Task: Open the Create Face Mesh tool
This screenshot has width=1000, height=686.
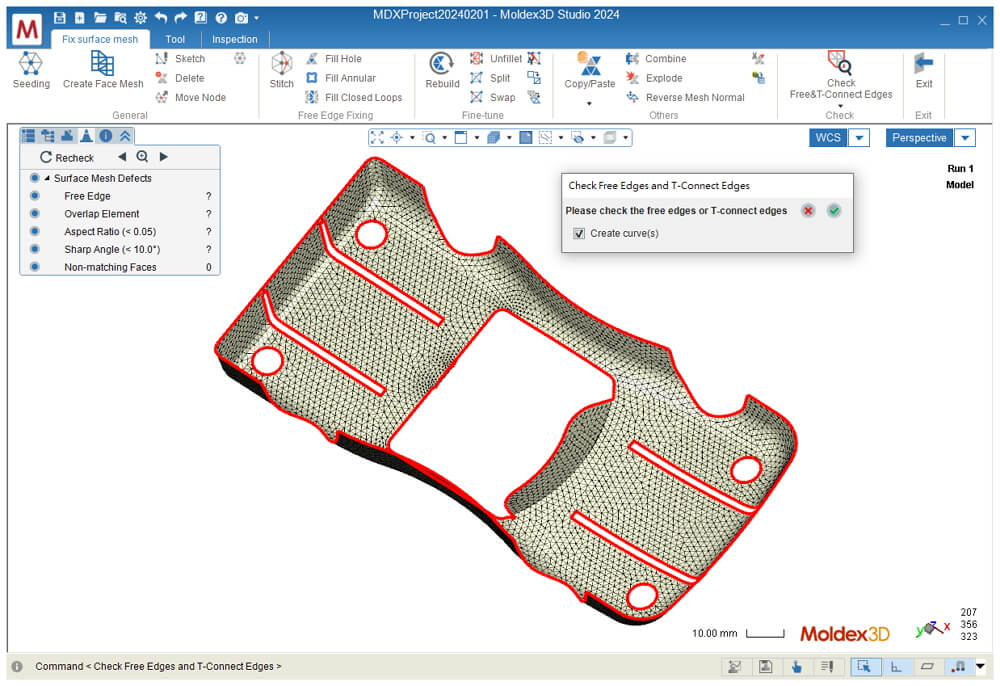Action: (103, 70)
